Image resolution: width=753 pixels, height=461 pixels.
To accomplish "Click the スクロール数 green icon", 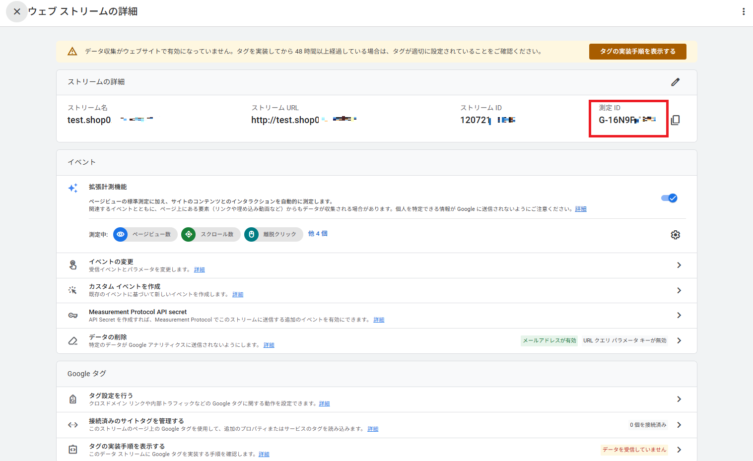I will (188, 234).
